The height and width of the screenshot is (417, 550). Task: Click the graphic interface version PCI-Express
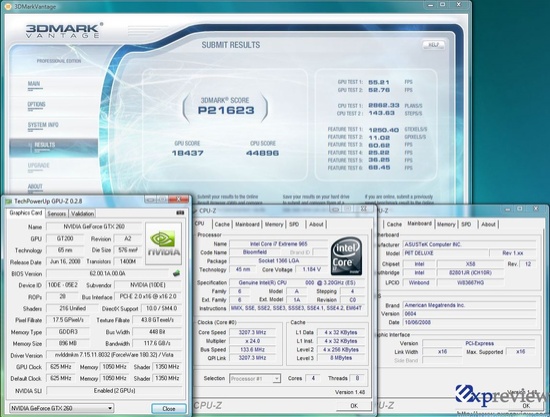click(479, 343)
